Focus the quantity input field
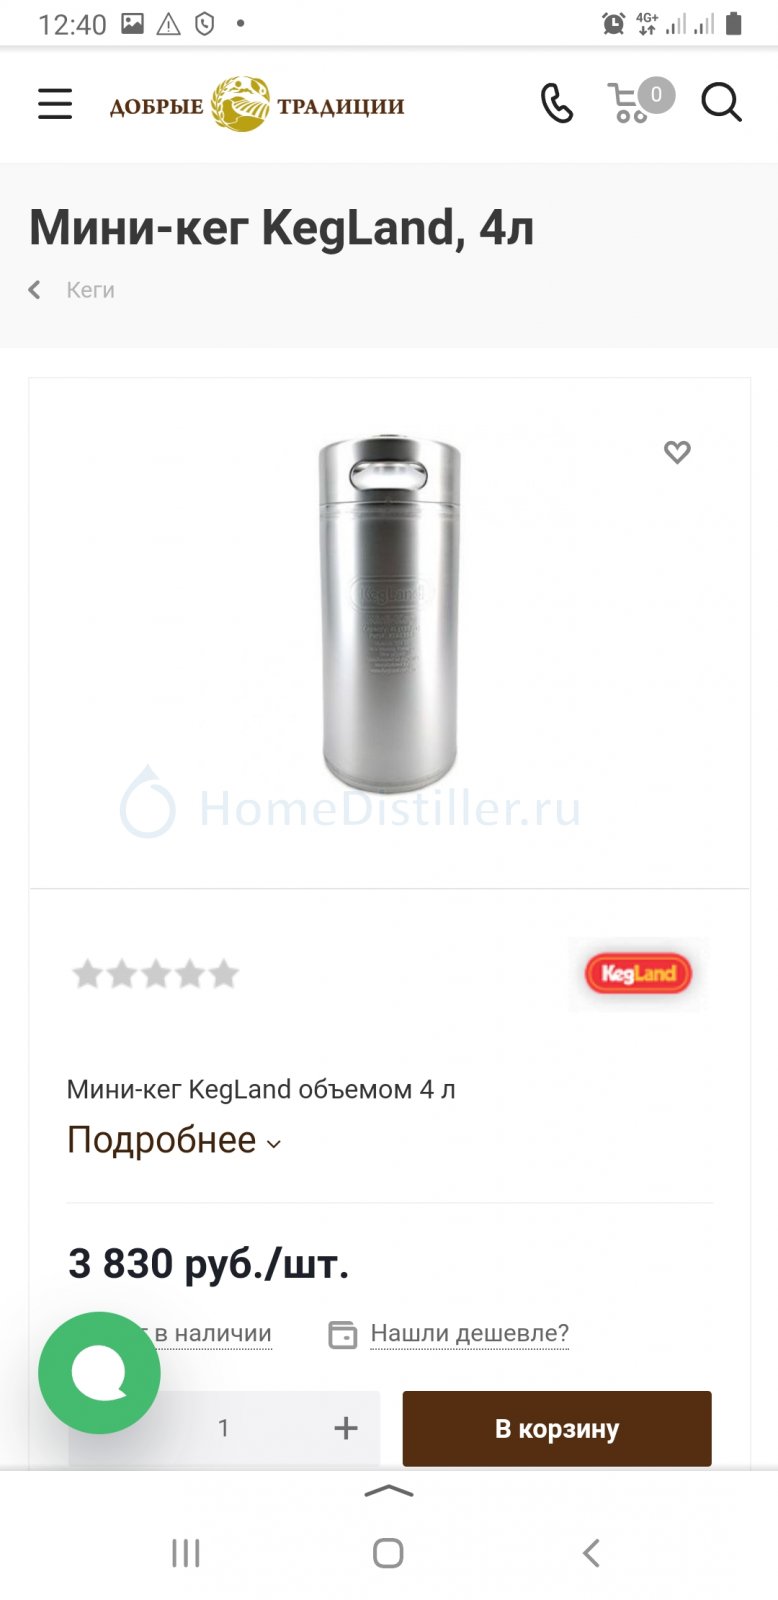 point(224,1428)
